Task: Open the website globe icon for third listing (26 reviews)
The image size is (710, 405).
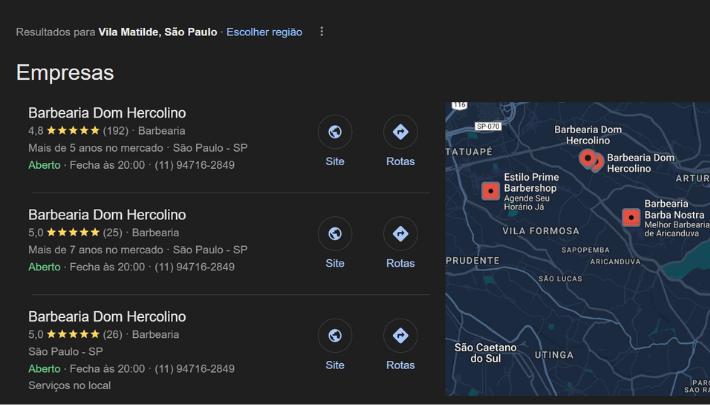Action: (x=335, y=336)
